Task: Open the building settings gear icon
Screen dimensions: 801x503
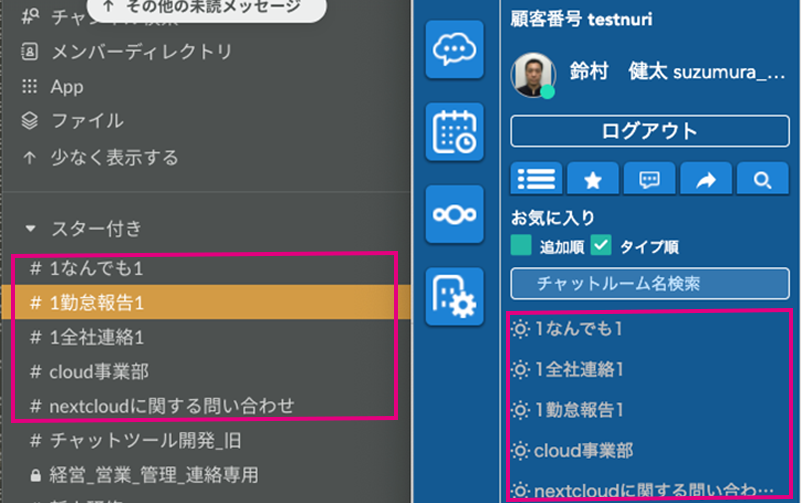Action: [454, 297]
